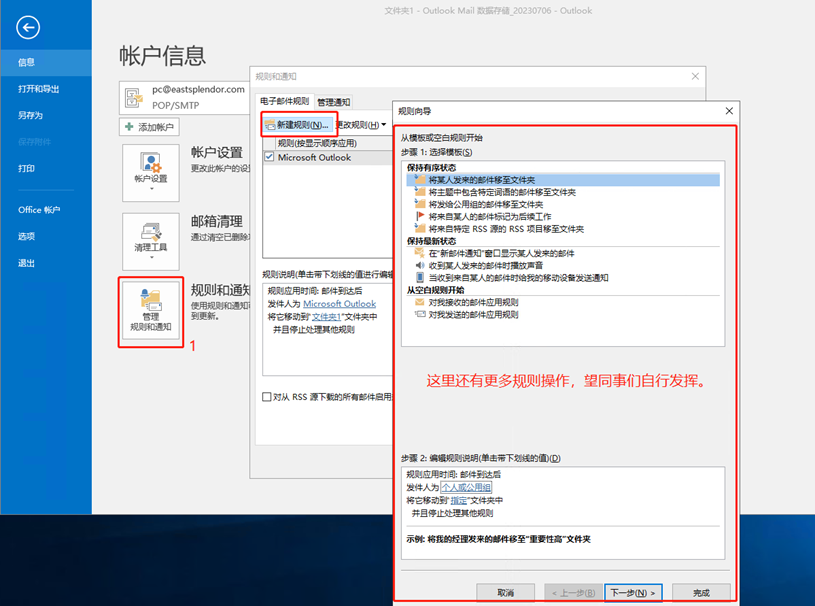Open the pc@eastsplendor.com account selector
The height and width of the screenshot is (606, 815).
point(185,95)
